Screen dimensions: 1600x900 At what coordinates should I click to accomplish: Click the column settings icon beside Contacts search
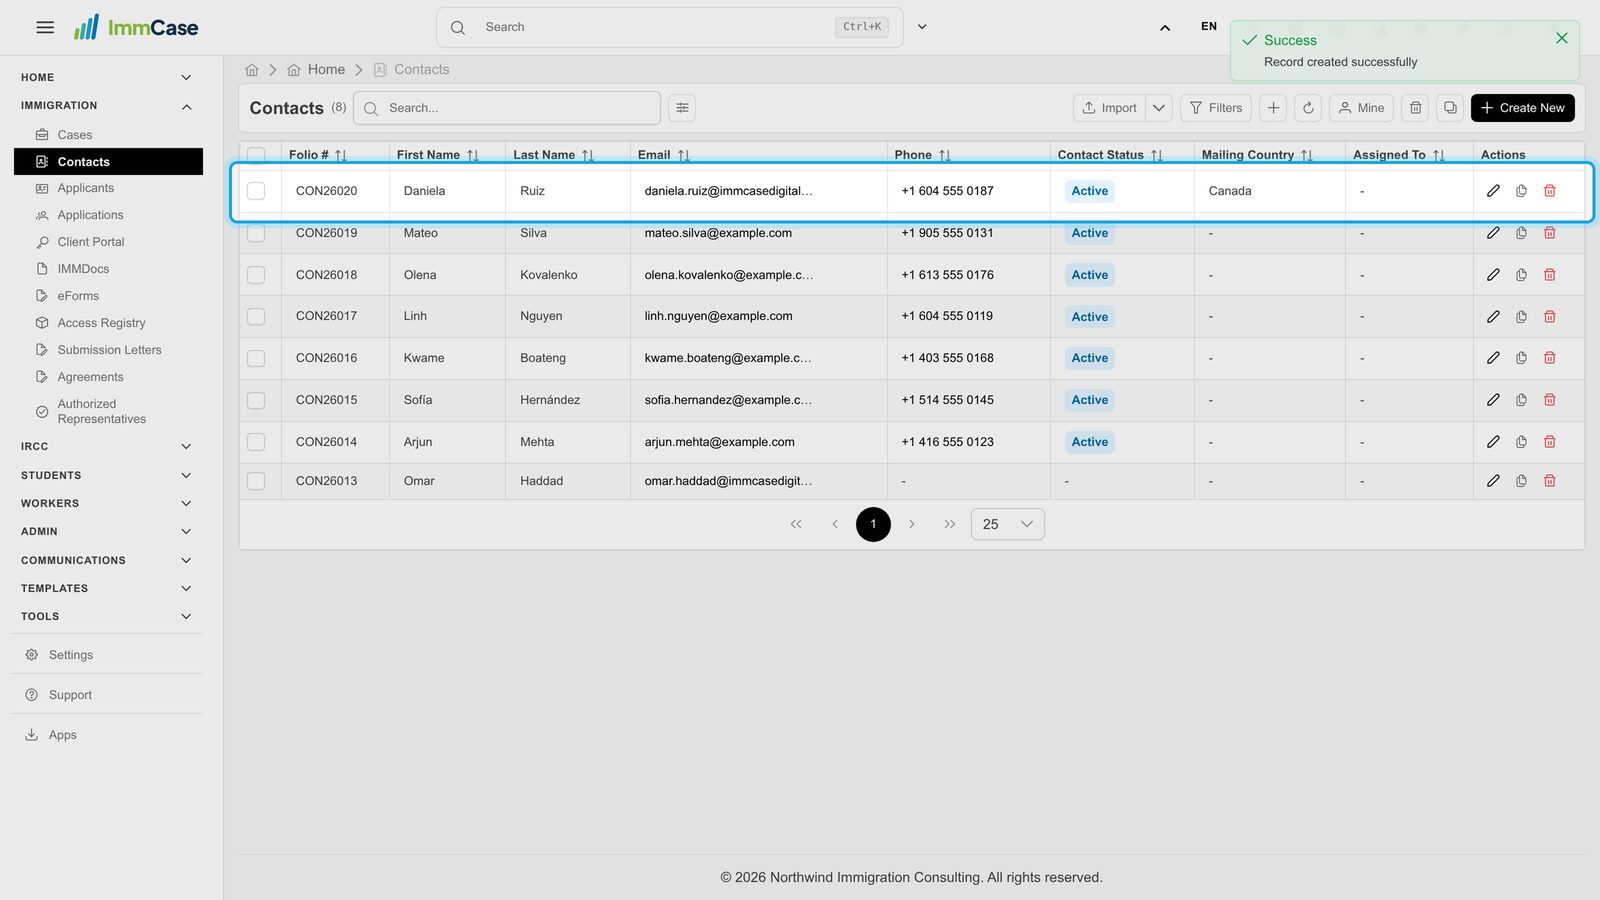pyautogui.click(x=682, y=108)
